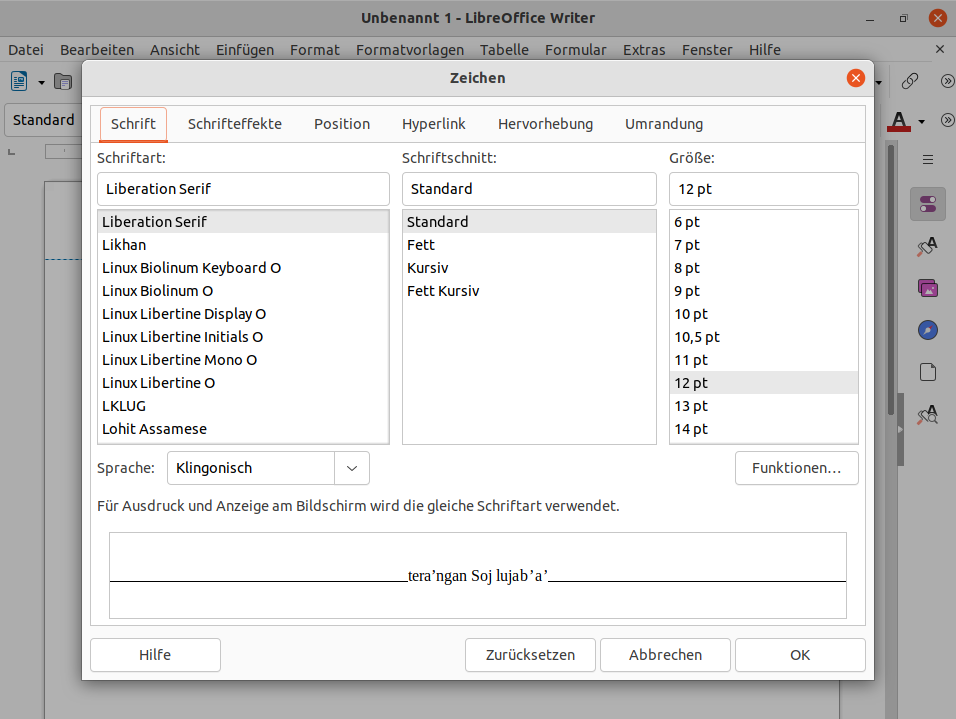The height and width of the screenshot is (719, 956).
Task: Open the sidebar settings hamburger menu
Action: tap(928, 160)
